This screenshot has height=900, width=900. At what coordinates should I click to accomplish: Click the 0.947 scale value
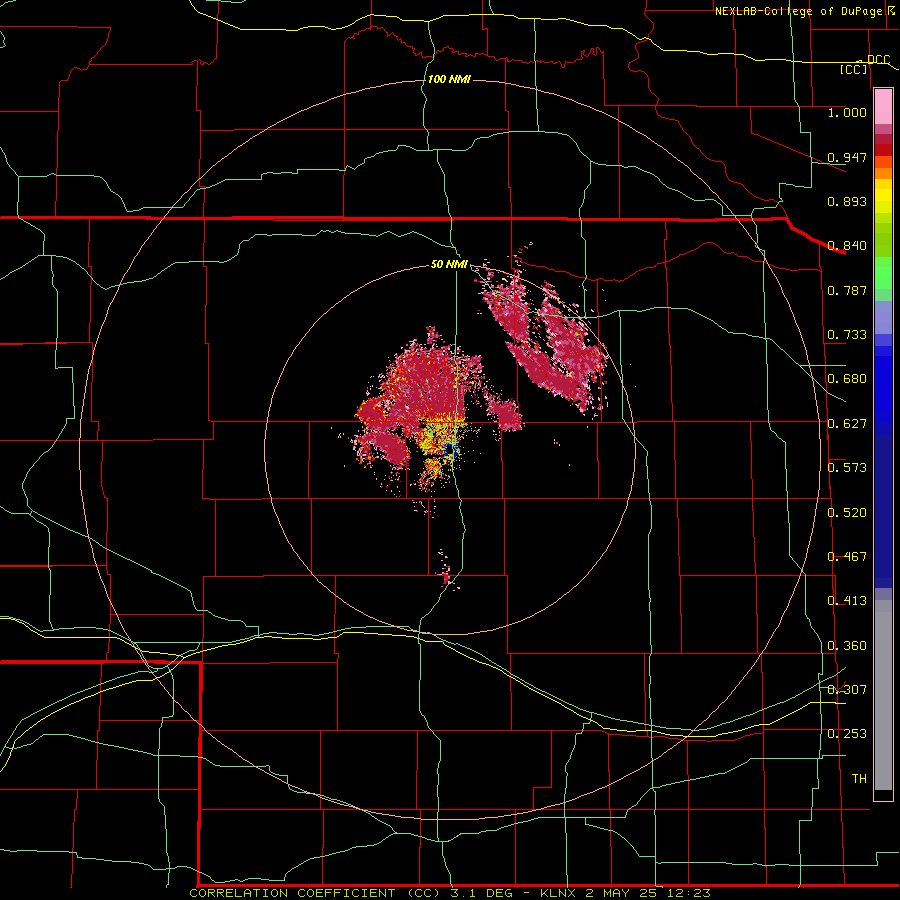coord(847,157)
